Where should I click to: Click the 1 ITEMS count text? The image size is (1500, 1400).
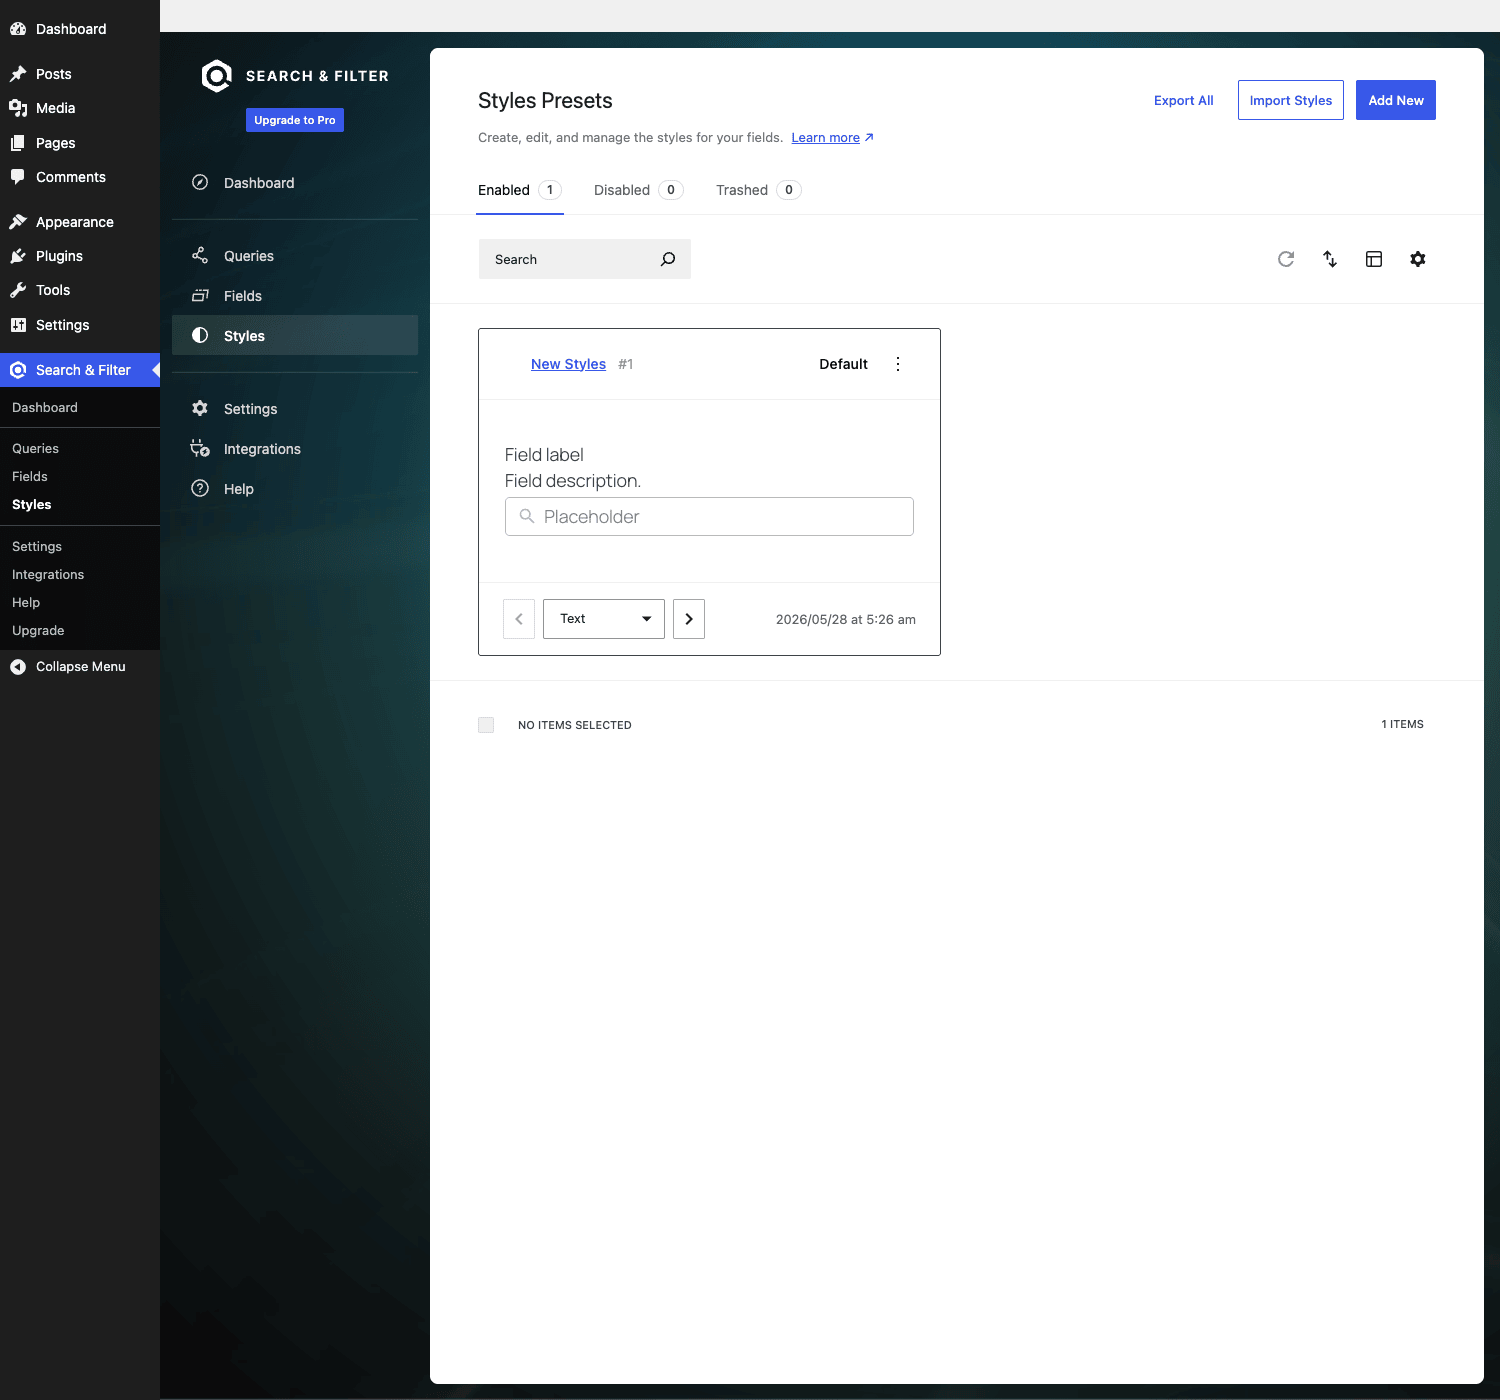(x=1403, y=724)
